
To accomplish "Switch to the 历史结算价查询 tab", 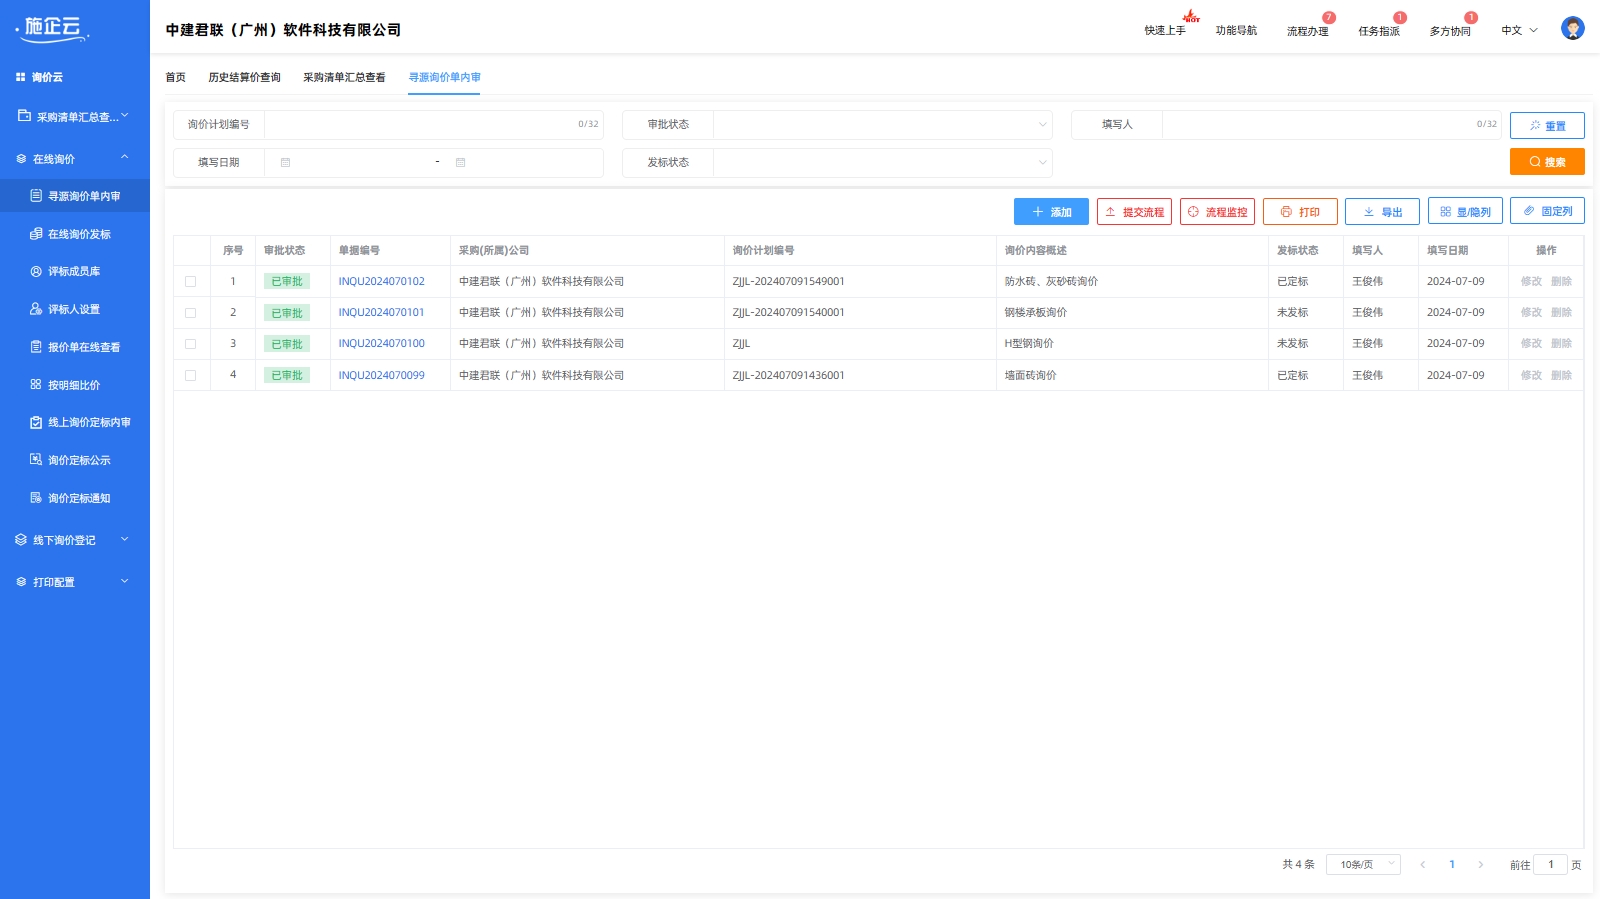I will (x=244, y=77).
